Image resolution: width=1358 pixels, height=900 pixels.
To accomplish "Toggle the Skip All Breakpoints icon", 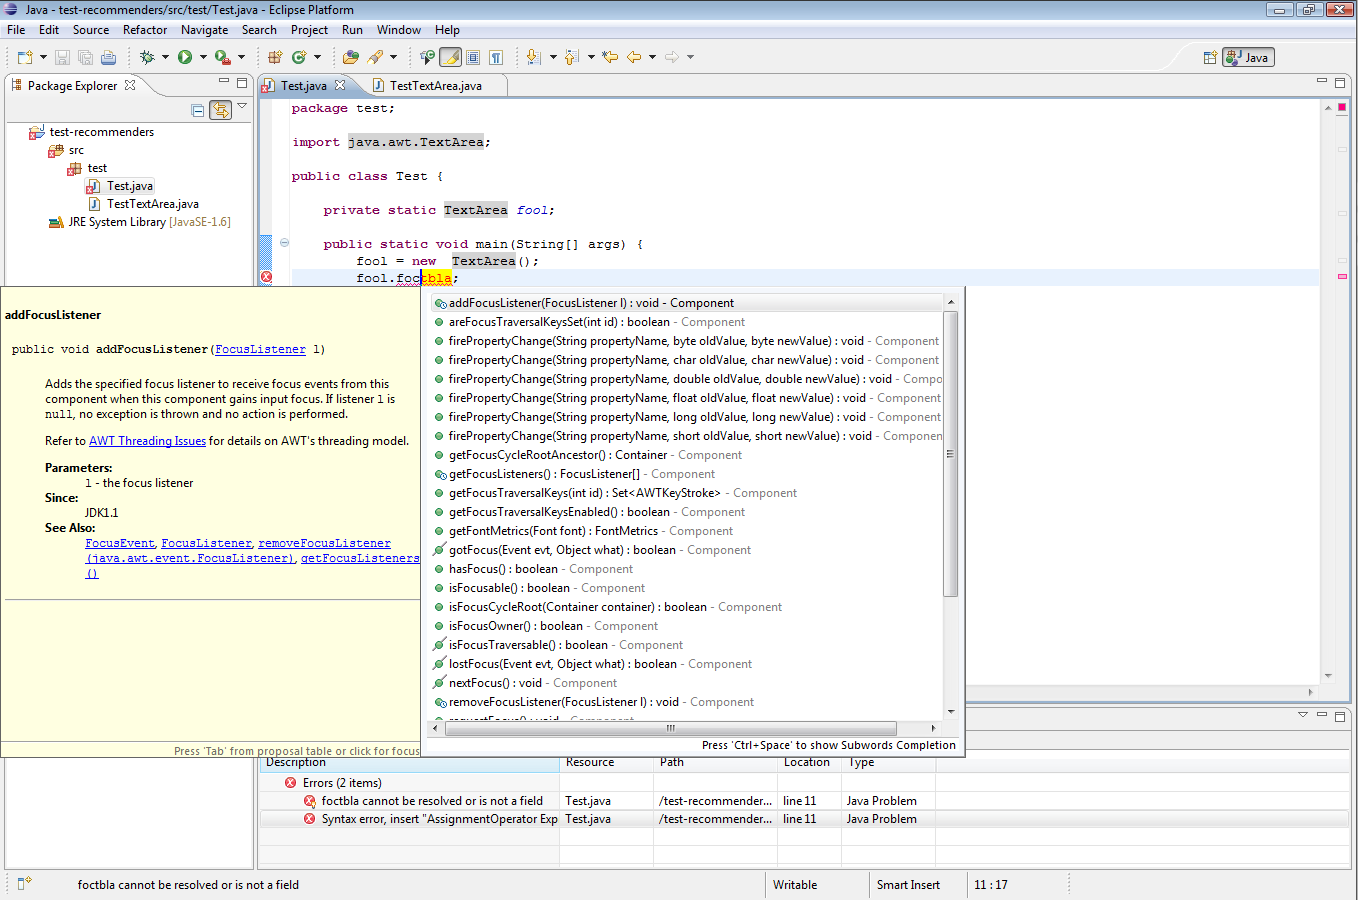I will [428, 57].
